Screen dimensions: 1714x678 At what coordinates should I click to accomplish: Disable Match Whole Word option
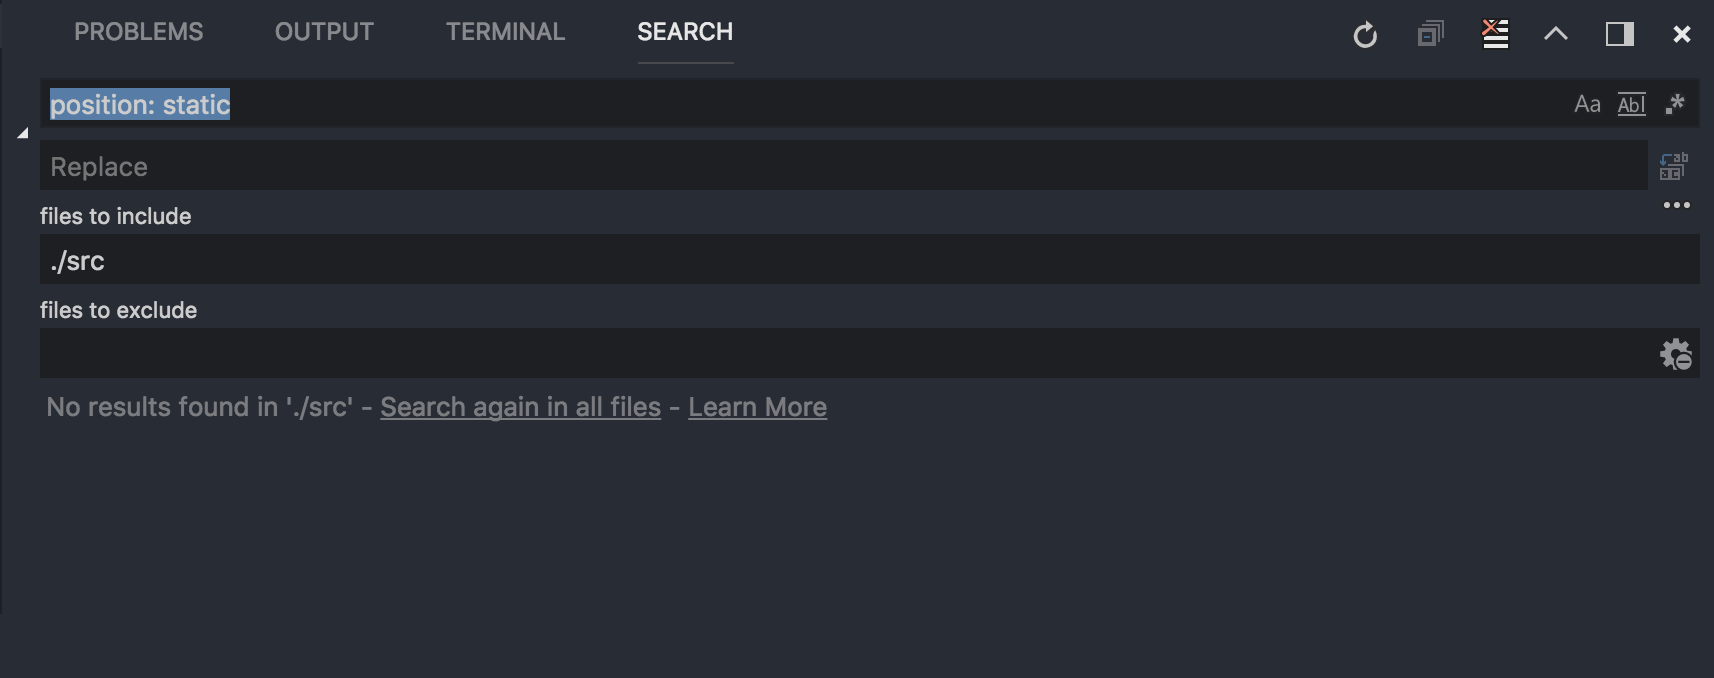pyautogui.click(x=1632, y=103)
